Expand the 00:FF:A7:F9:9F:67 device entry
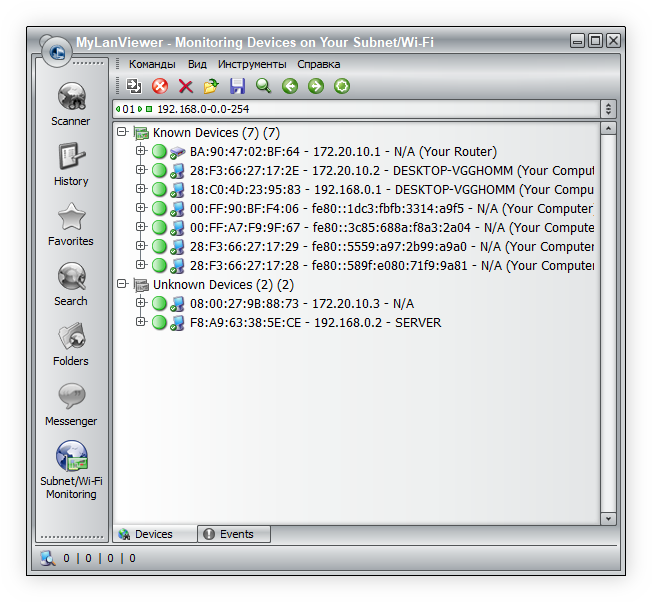This screenshot has height=602, width=652. [141, 227]
